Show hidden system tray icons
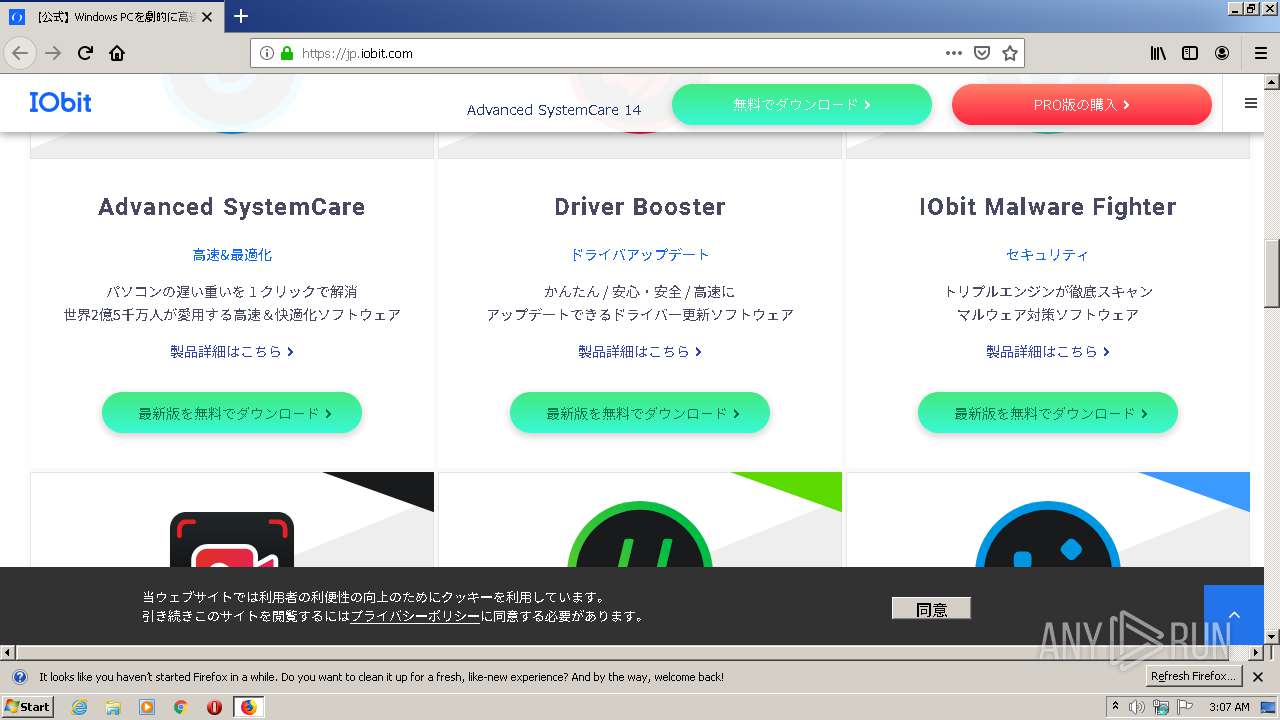The width and height of the screenshot is (1280, 720). [x=1116, y=707]
